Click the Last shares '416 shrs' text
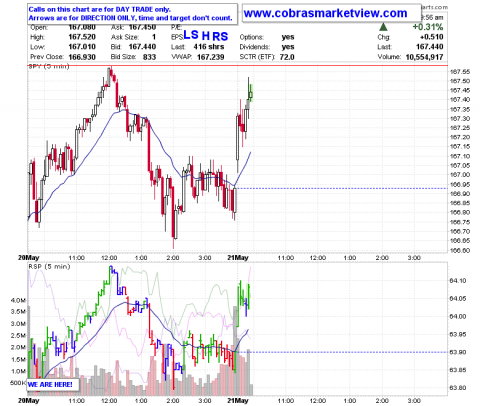The height and width of the screenshot is (406, 480). (209, 47)
